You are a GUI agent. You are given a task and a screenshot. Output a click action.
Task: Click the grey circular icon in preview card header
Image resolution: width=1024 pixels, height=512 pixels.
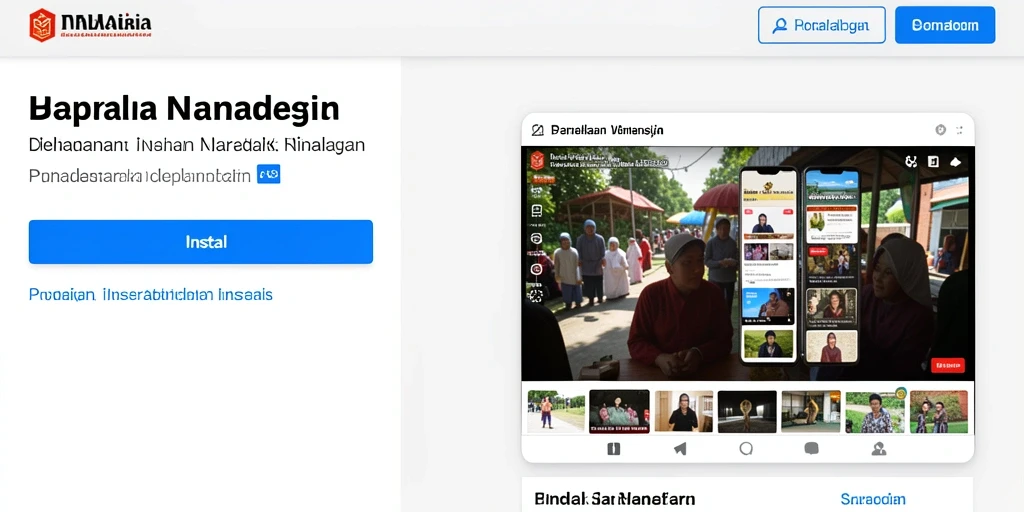[x=940, y=130]
